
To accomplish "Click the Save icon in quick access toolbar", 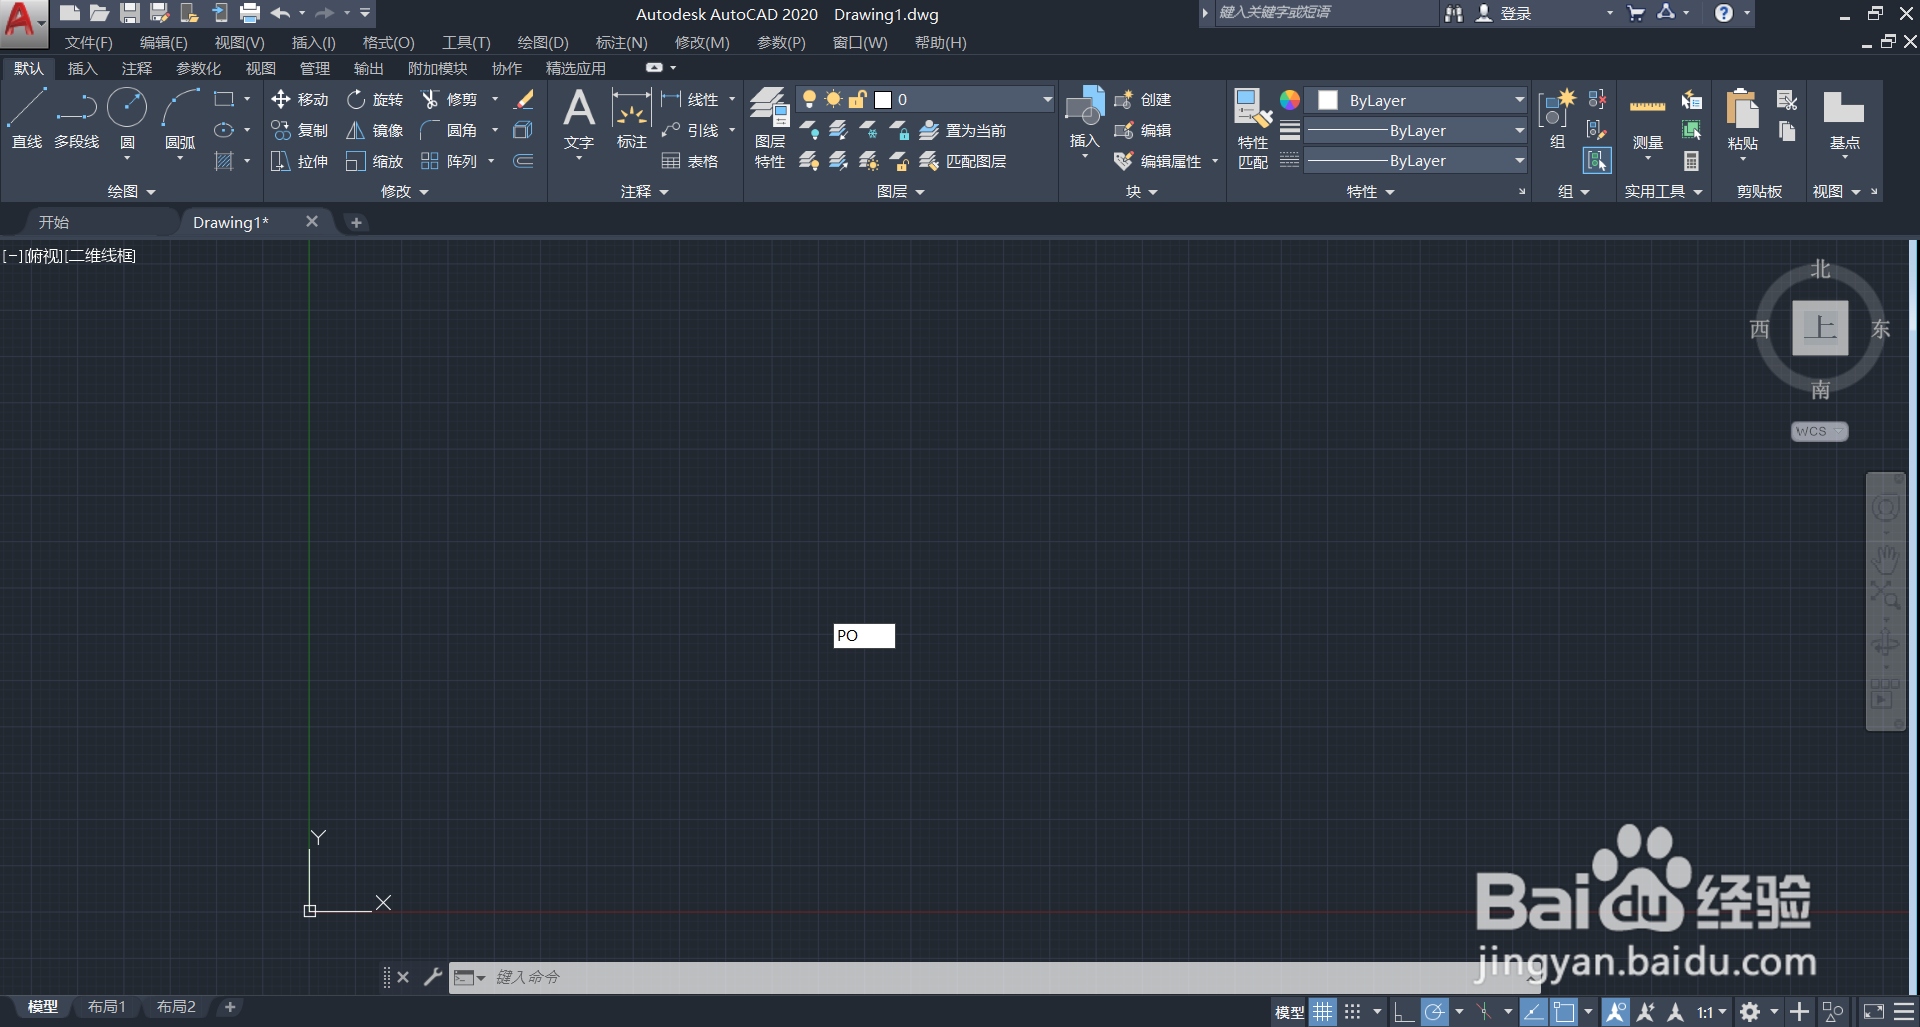I will point(129,13).
